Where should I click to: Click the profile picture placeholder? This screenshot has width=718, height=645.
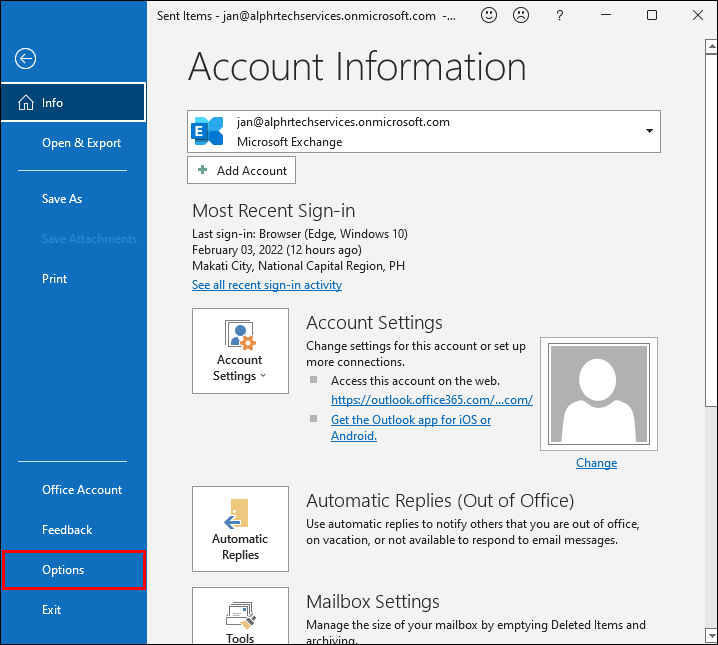tap(596, 393)
